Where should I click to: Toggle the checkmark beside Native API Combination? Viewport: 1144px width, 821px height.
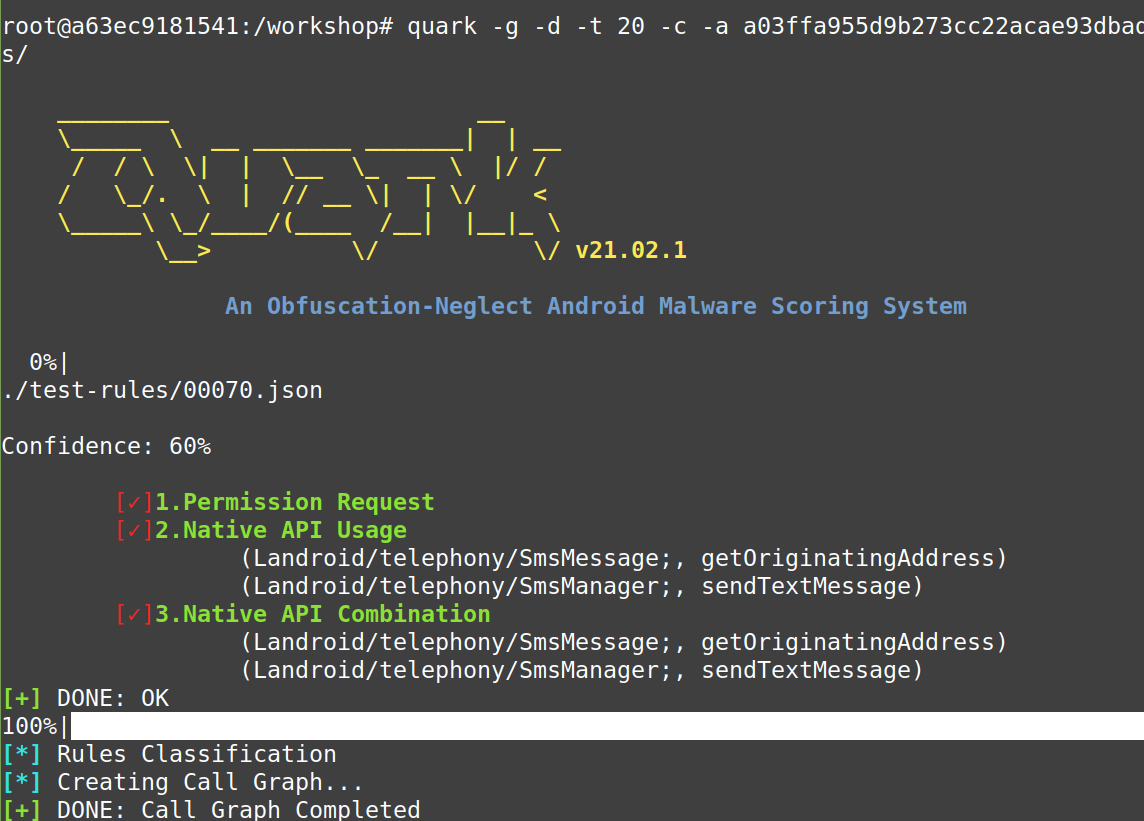(x=134, y=613)
